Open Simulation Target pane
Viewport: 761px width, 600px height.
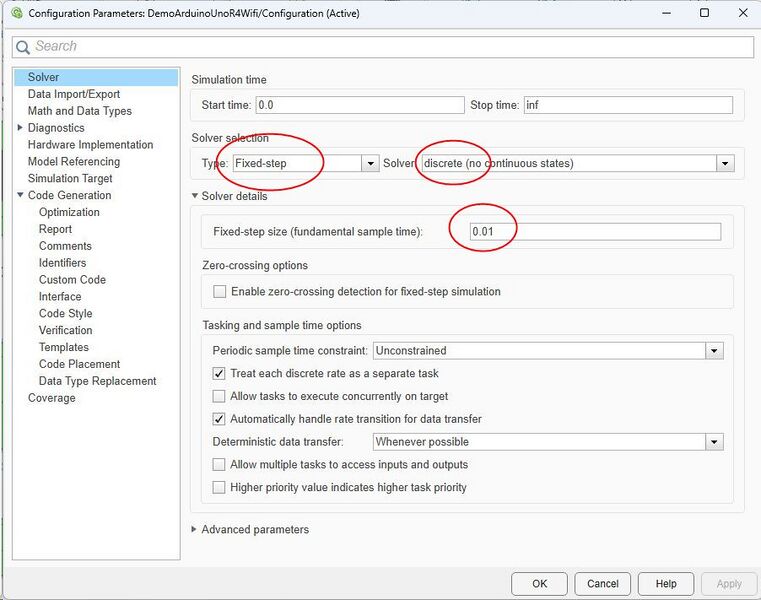[70, 179]
